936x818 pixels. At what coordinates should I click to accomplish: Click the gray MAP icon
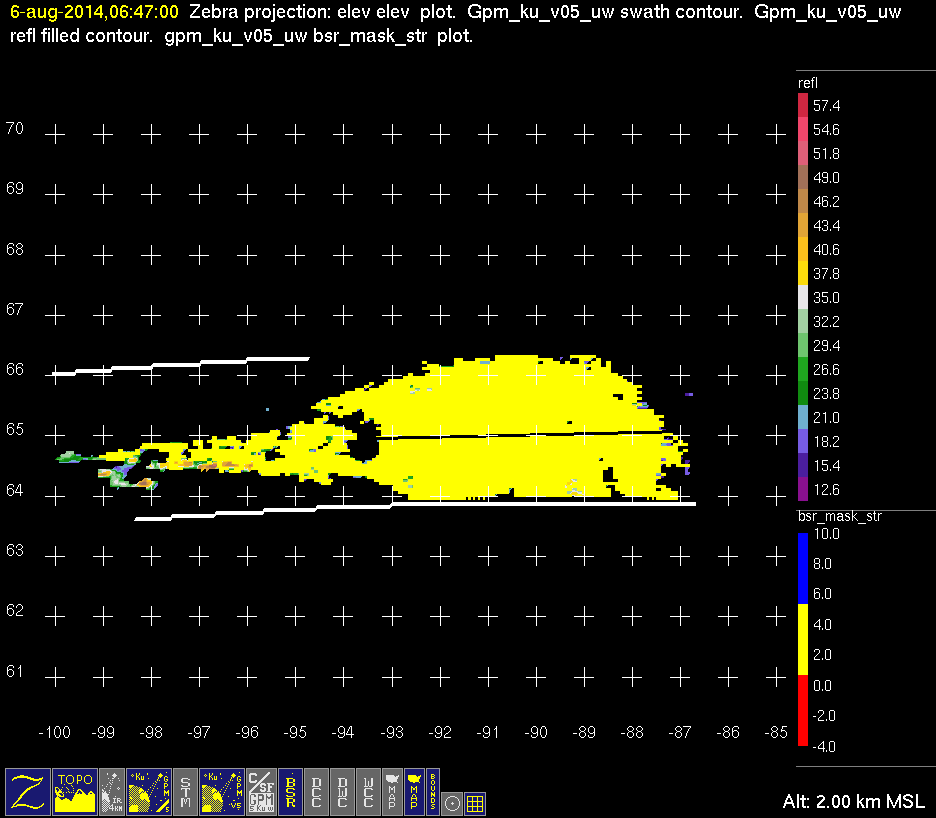pyautogui.click(x=392, y=790)
